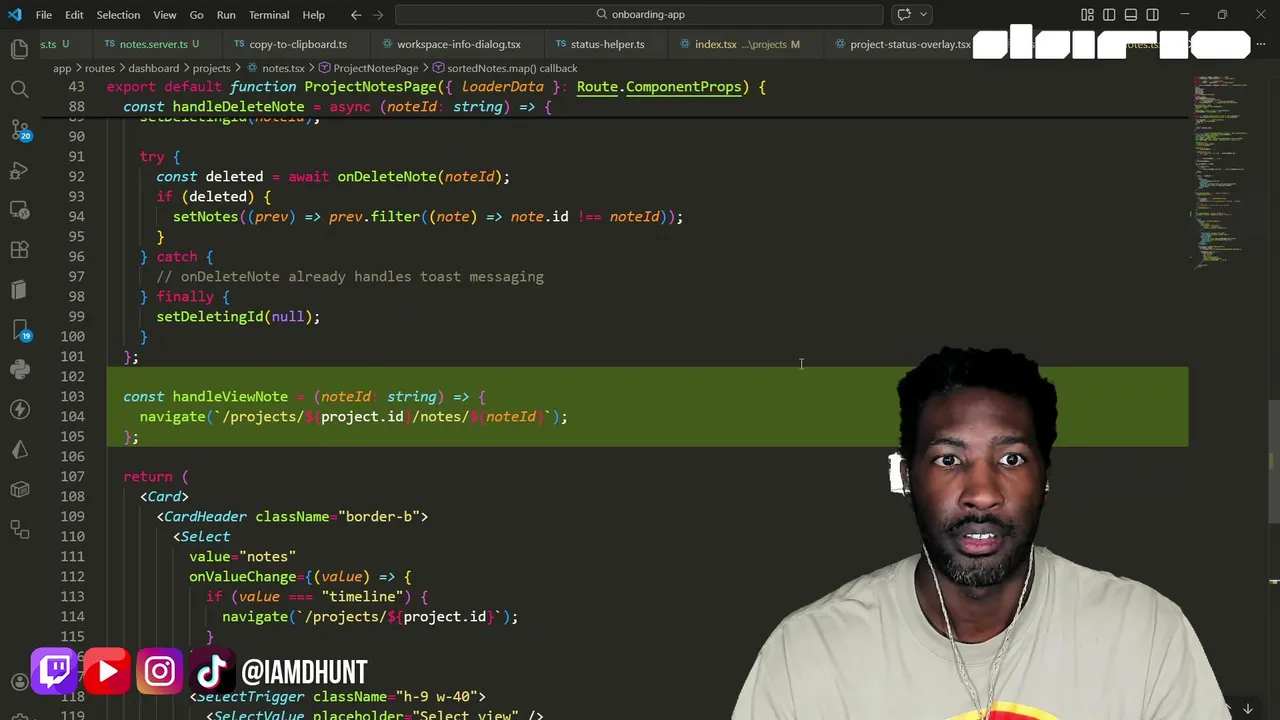Open the Accounts menu in the activity bar
Image resolution: width=1280 pixels, height=720 pixels.
[19, 682]
